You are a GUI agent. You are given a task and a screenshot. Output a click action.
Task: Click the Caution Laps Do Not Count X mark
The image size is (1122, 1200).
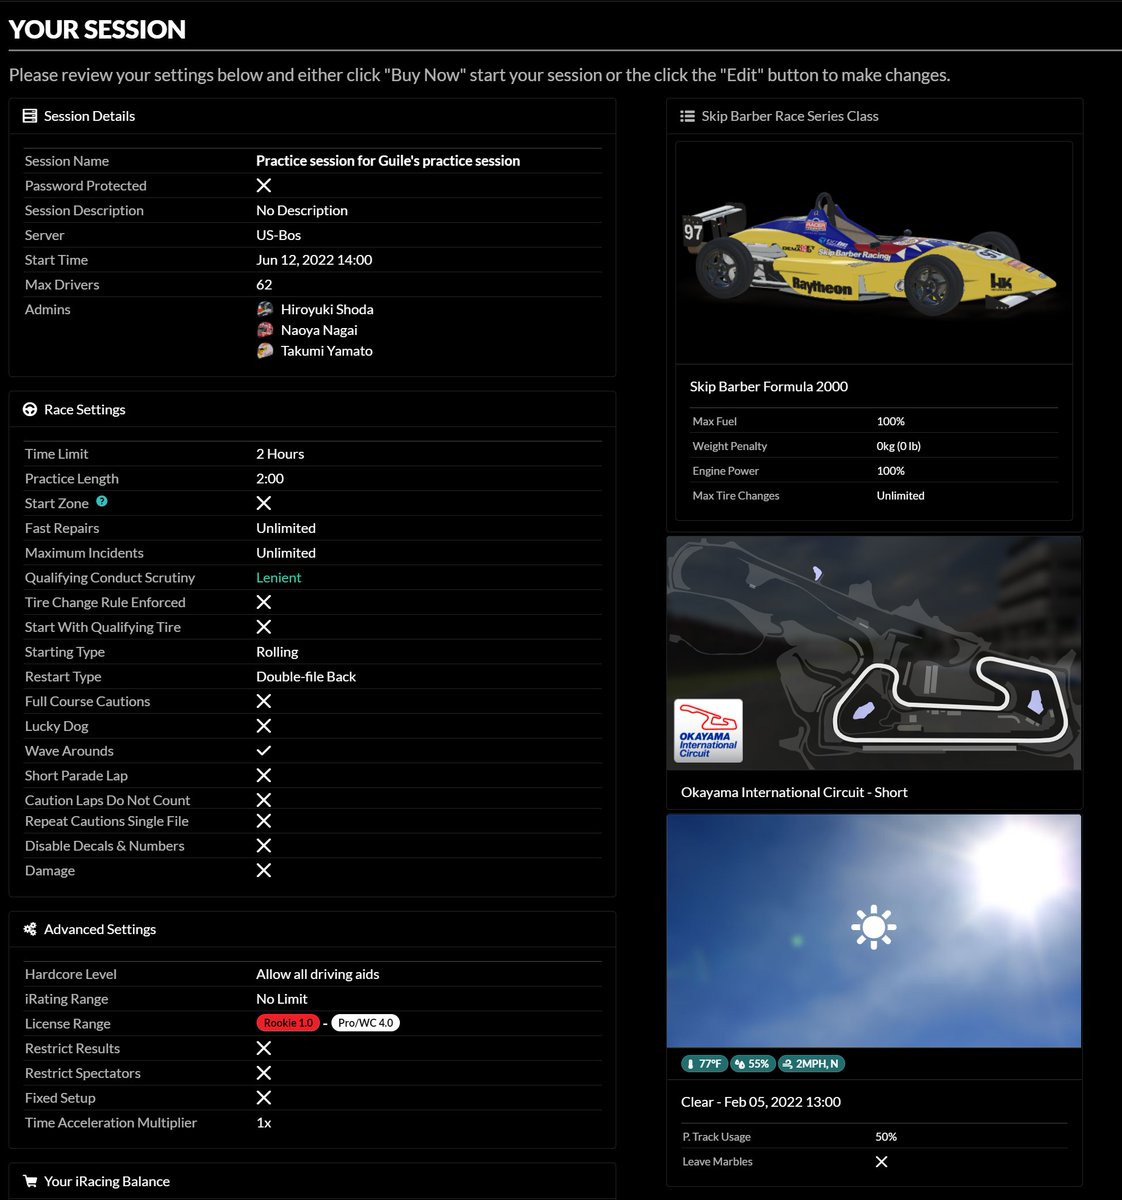pos(264,800)
